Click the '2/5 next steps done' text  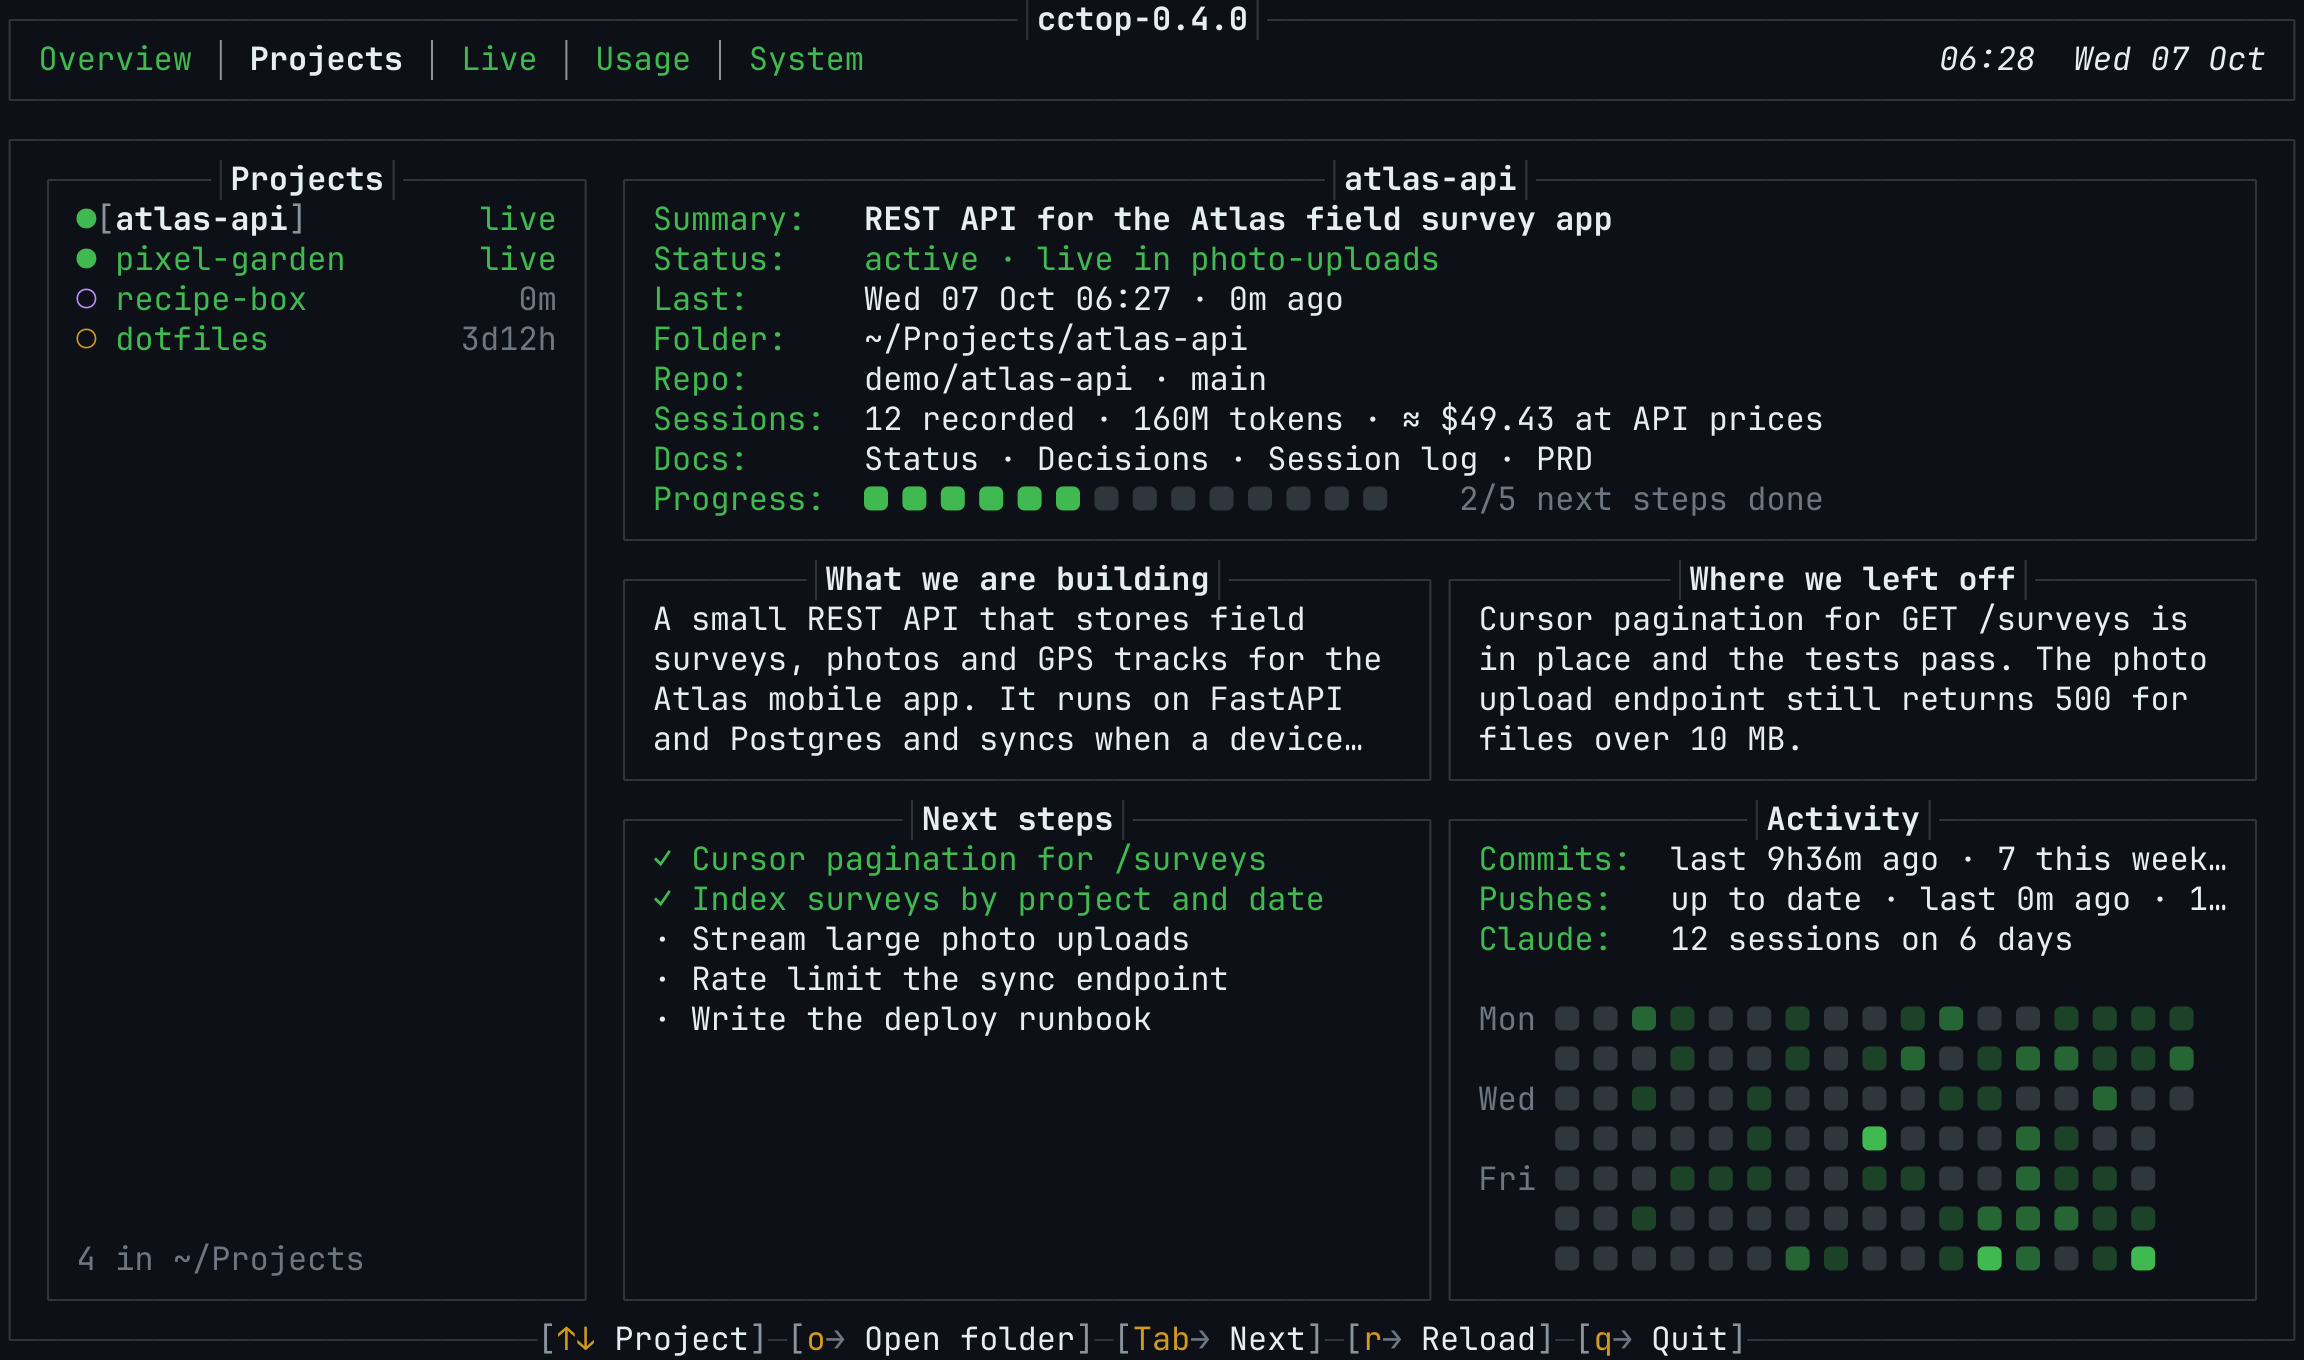[x=1641, y=499]
